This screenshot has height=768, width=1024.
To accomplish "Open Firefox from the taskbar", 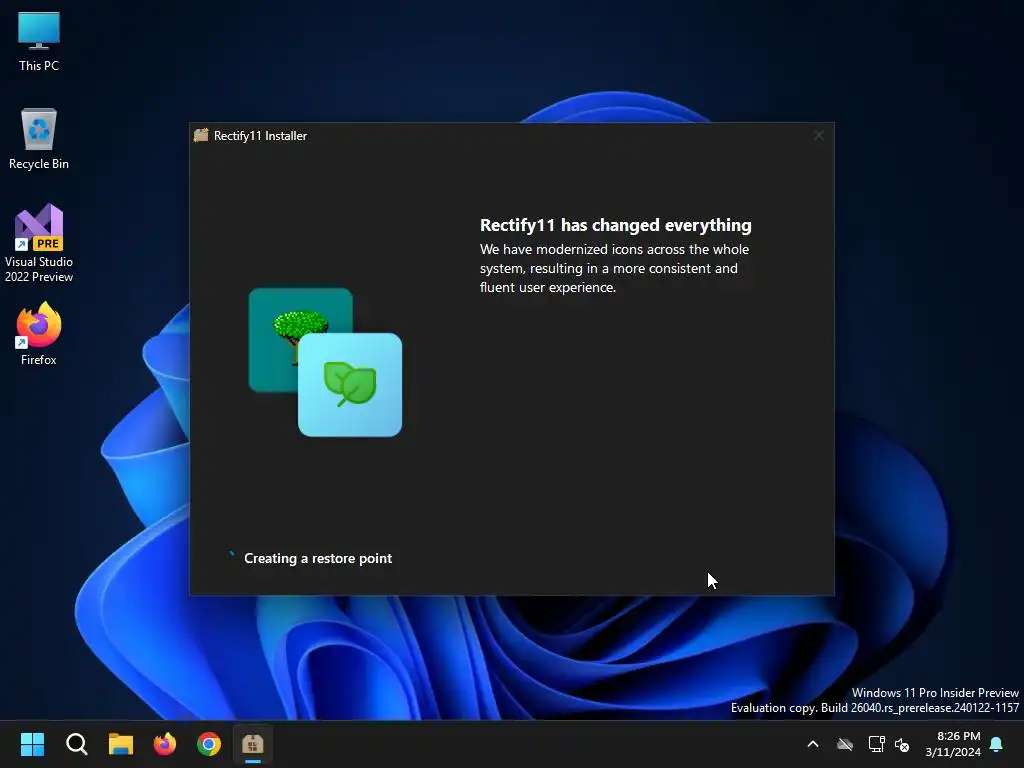I will point(165,744).
